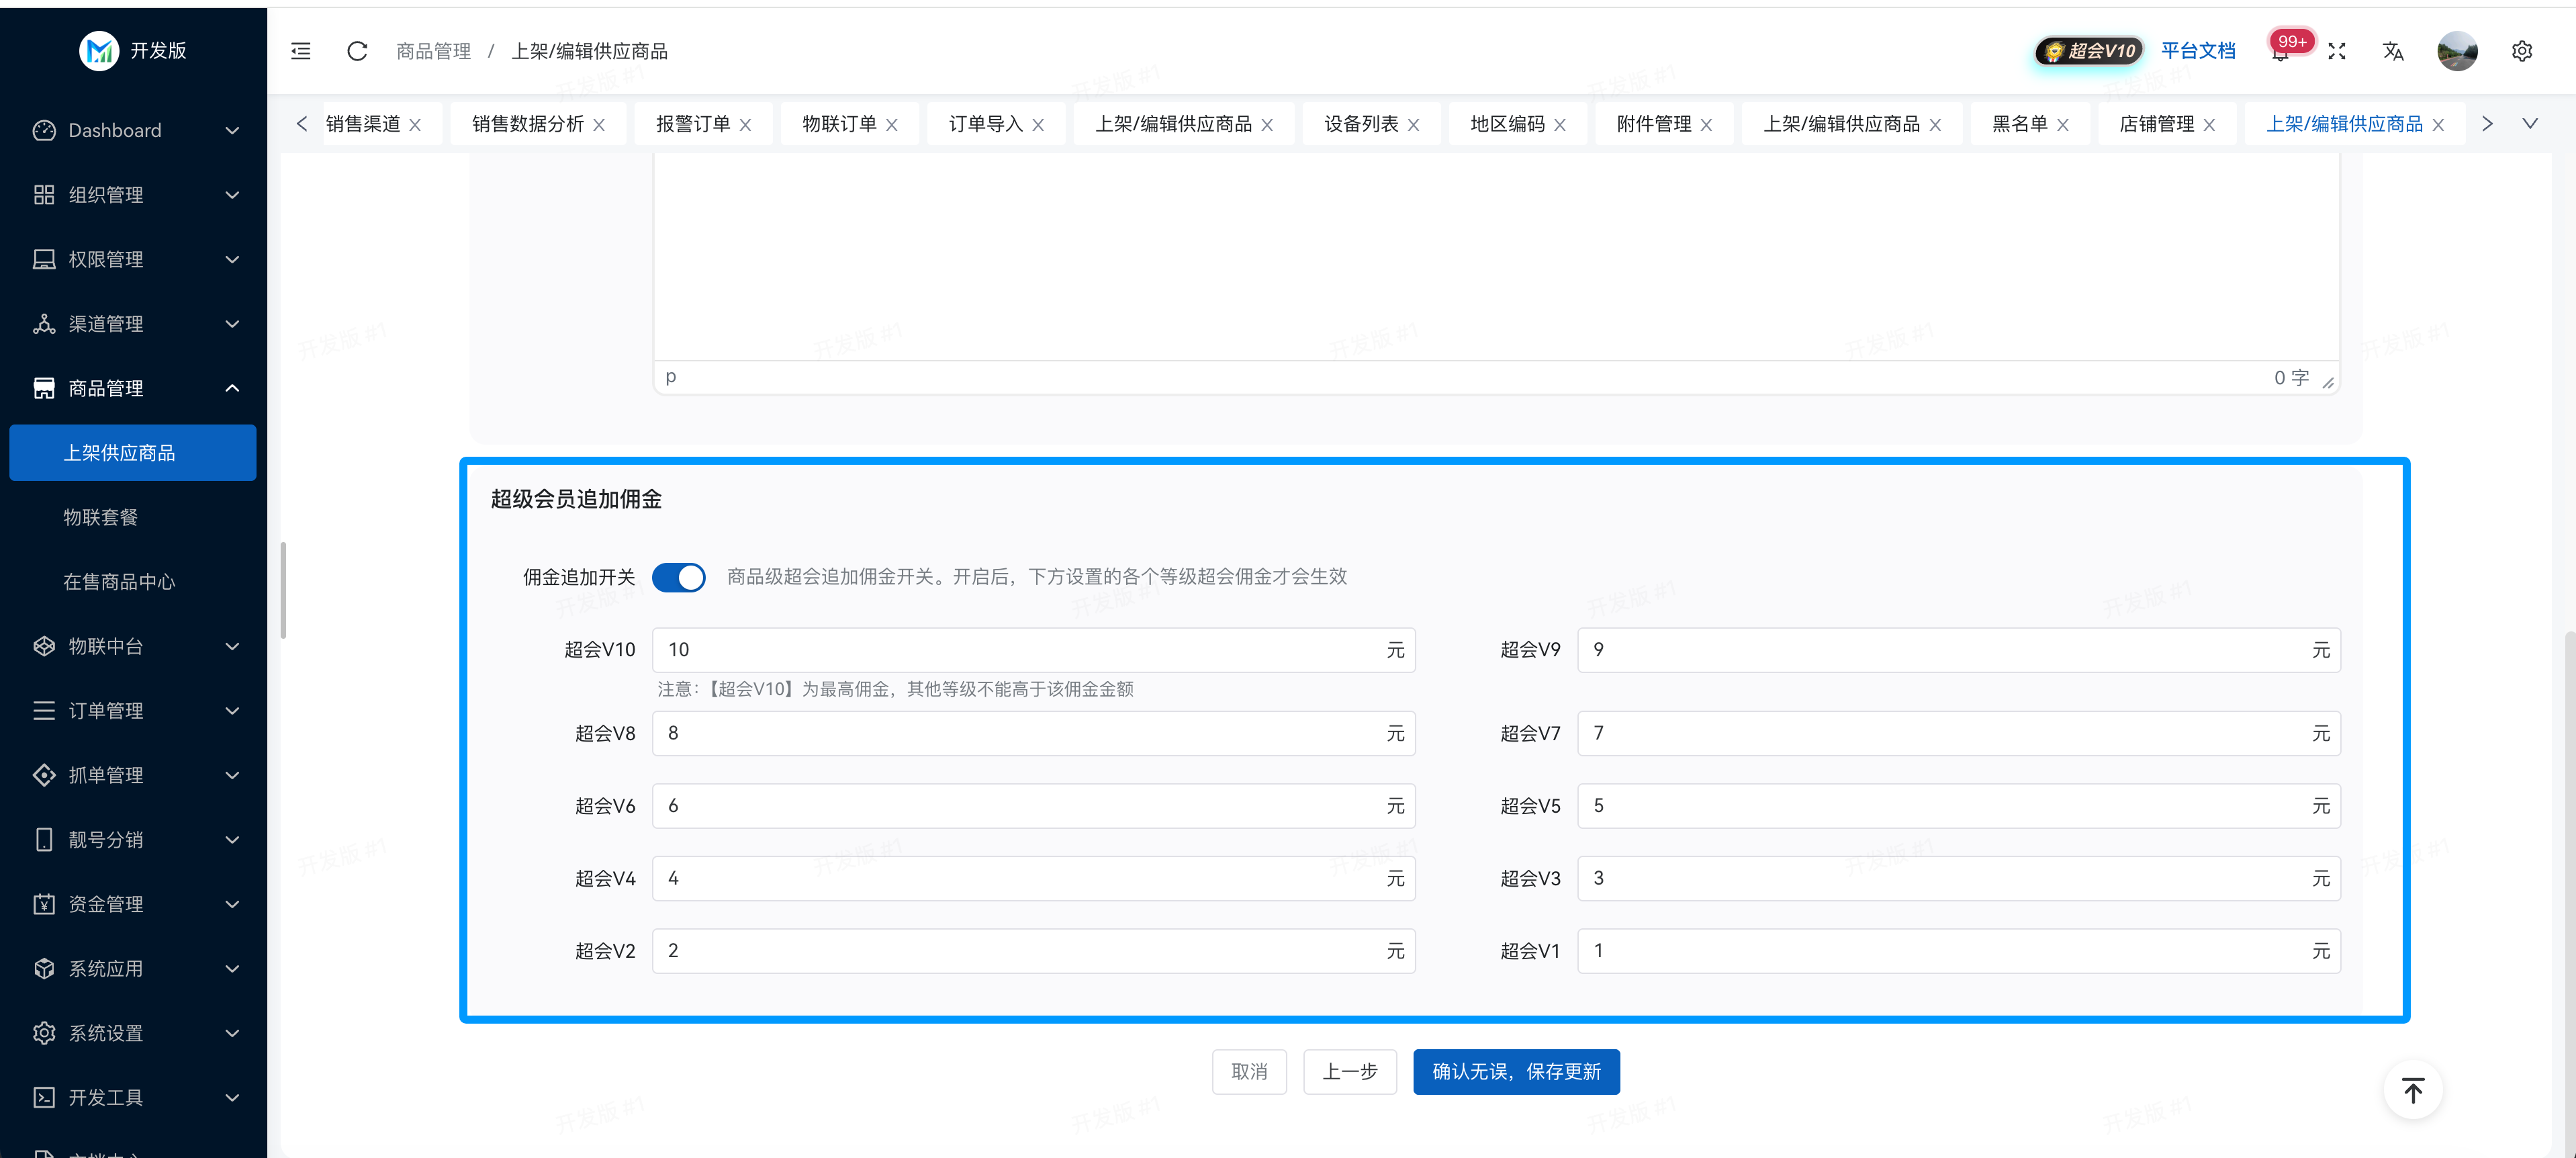
Task: Open the tab list dropdown chevron
Action: [2530, 124]
